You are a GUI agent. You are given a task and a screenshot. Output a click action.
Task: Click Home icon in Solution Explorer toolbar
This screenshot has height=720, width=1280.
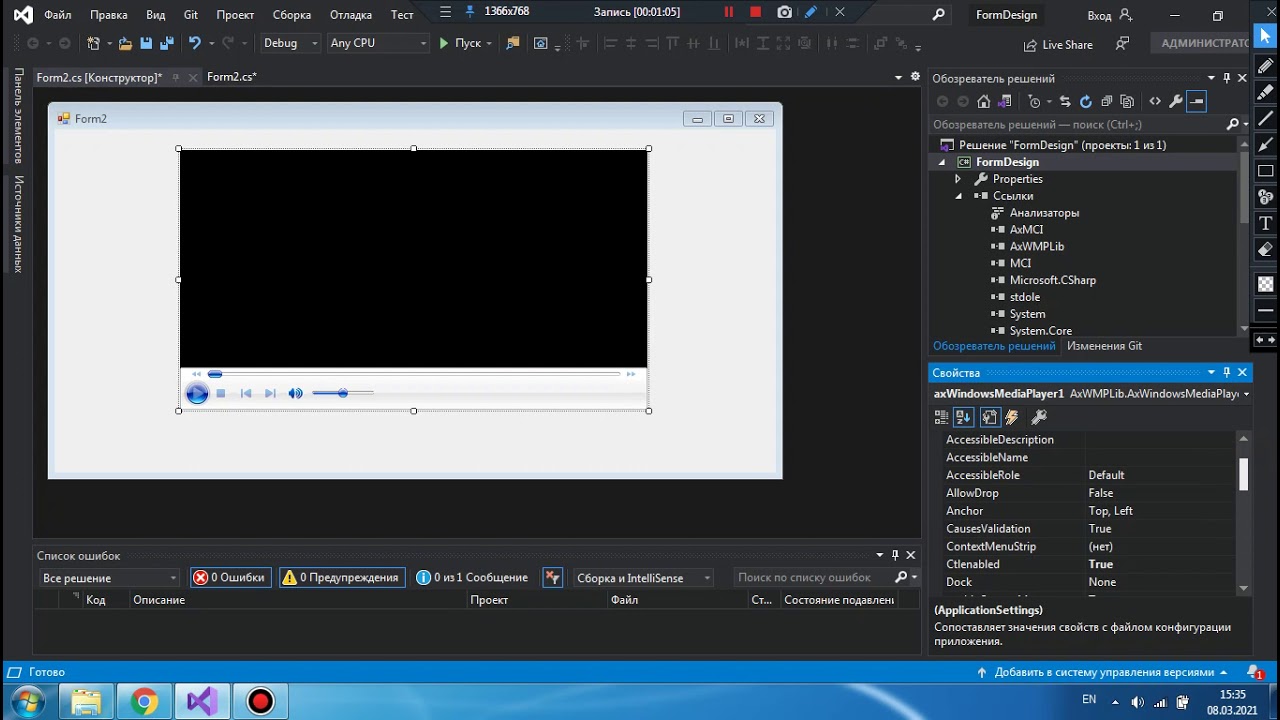tap(984, 101)
